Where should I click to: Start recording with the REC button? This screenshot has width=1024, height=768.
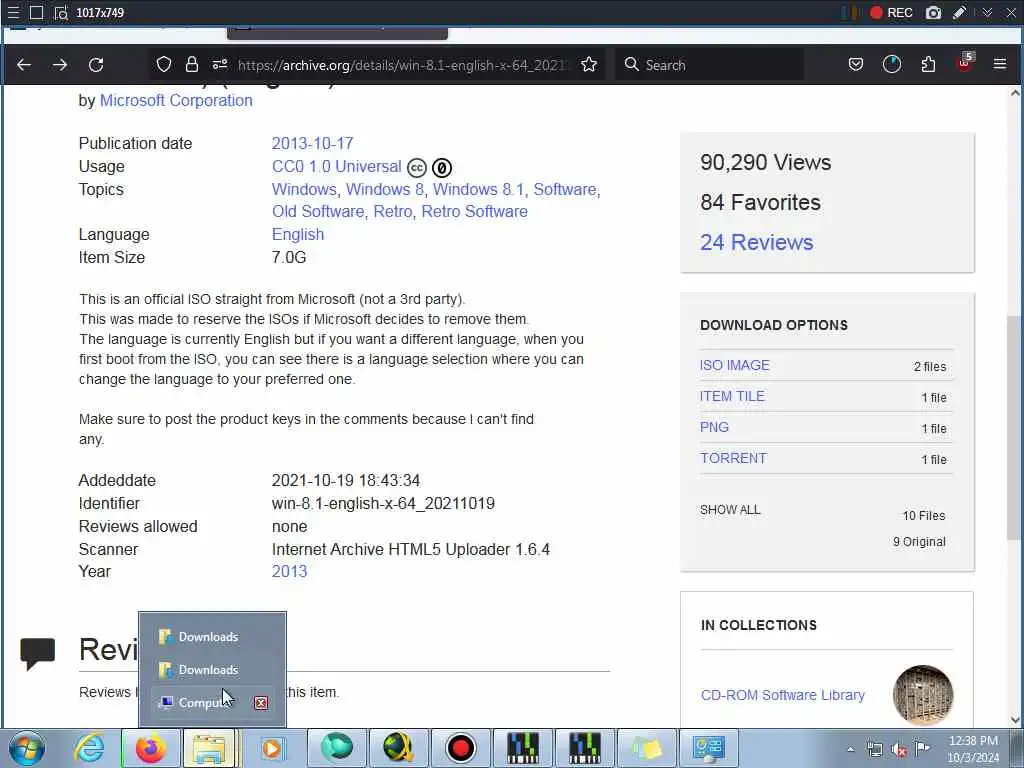[x=891, y=12]
